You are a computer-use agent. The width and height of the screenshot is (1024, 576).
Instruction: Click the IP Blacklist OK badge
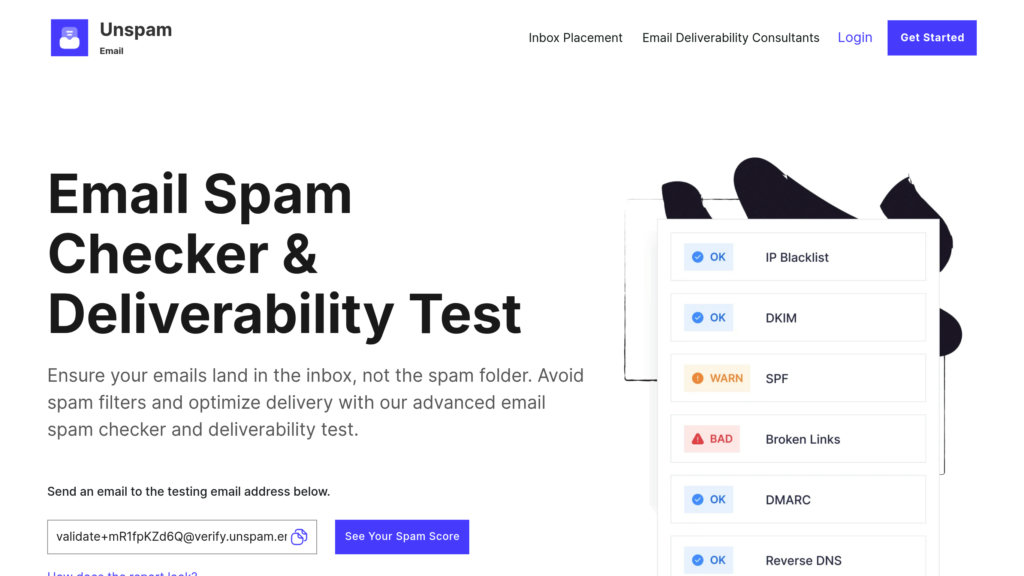(709, 257)
